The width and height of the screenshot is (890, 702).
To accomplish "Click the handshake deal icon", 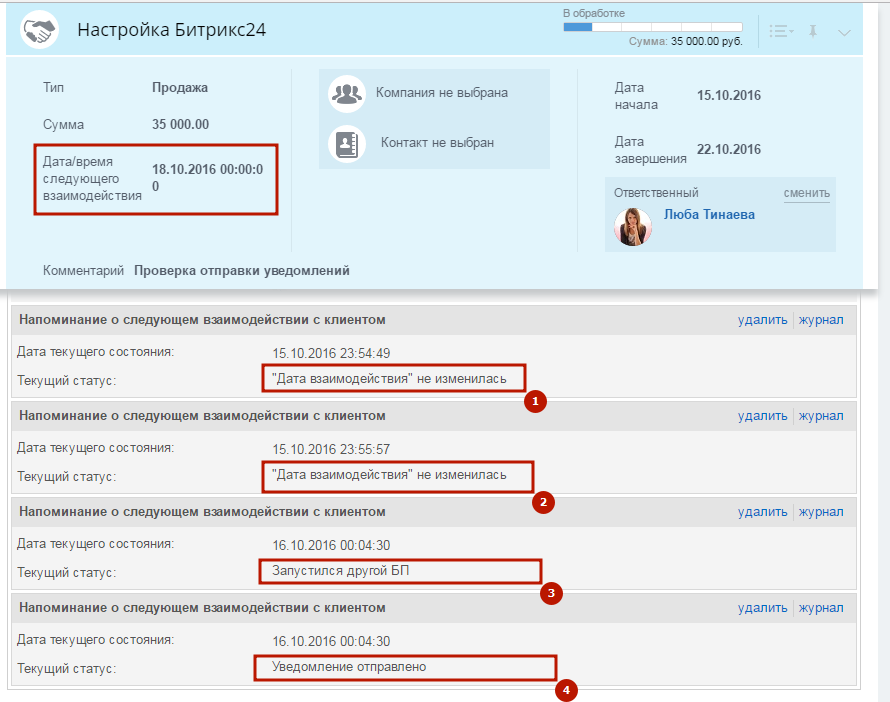I will click(39, 30).
